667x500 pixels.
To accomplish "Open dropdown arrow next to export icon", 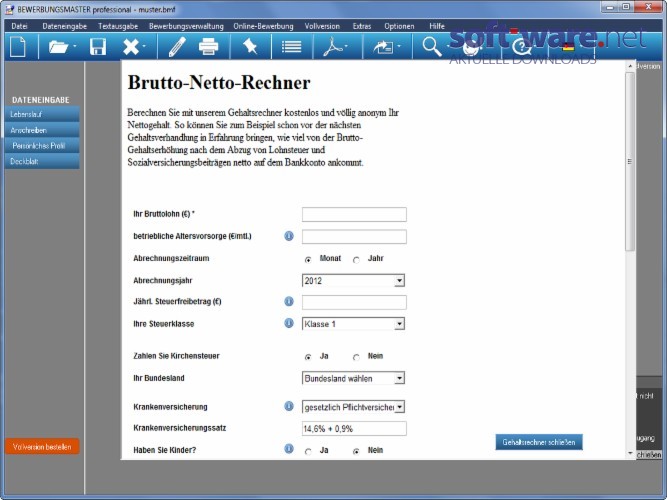I will (399, 46).
